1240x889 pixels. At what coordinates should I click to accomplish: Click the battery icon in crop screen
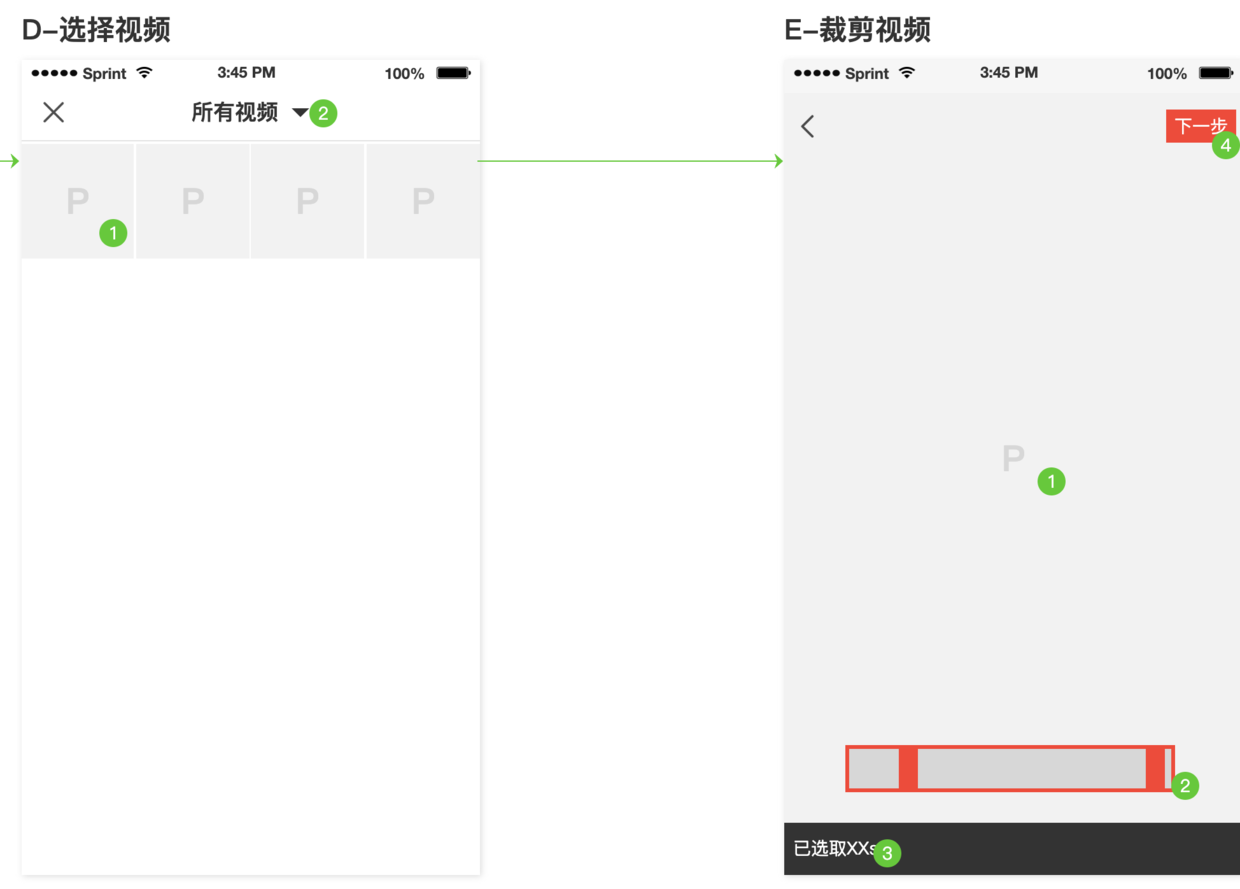(1216, 73)
